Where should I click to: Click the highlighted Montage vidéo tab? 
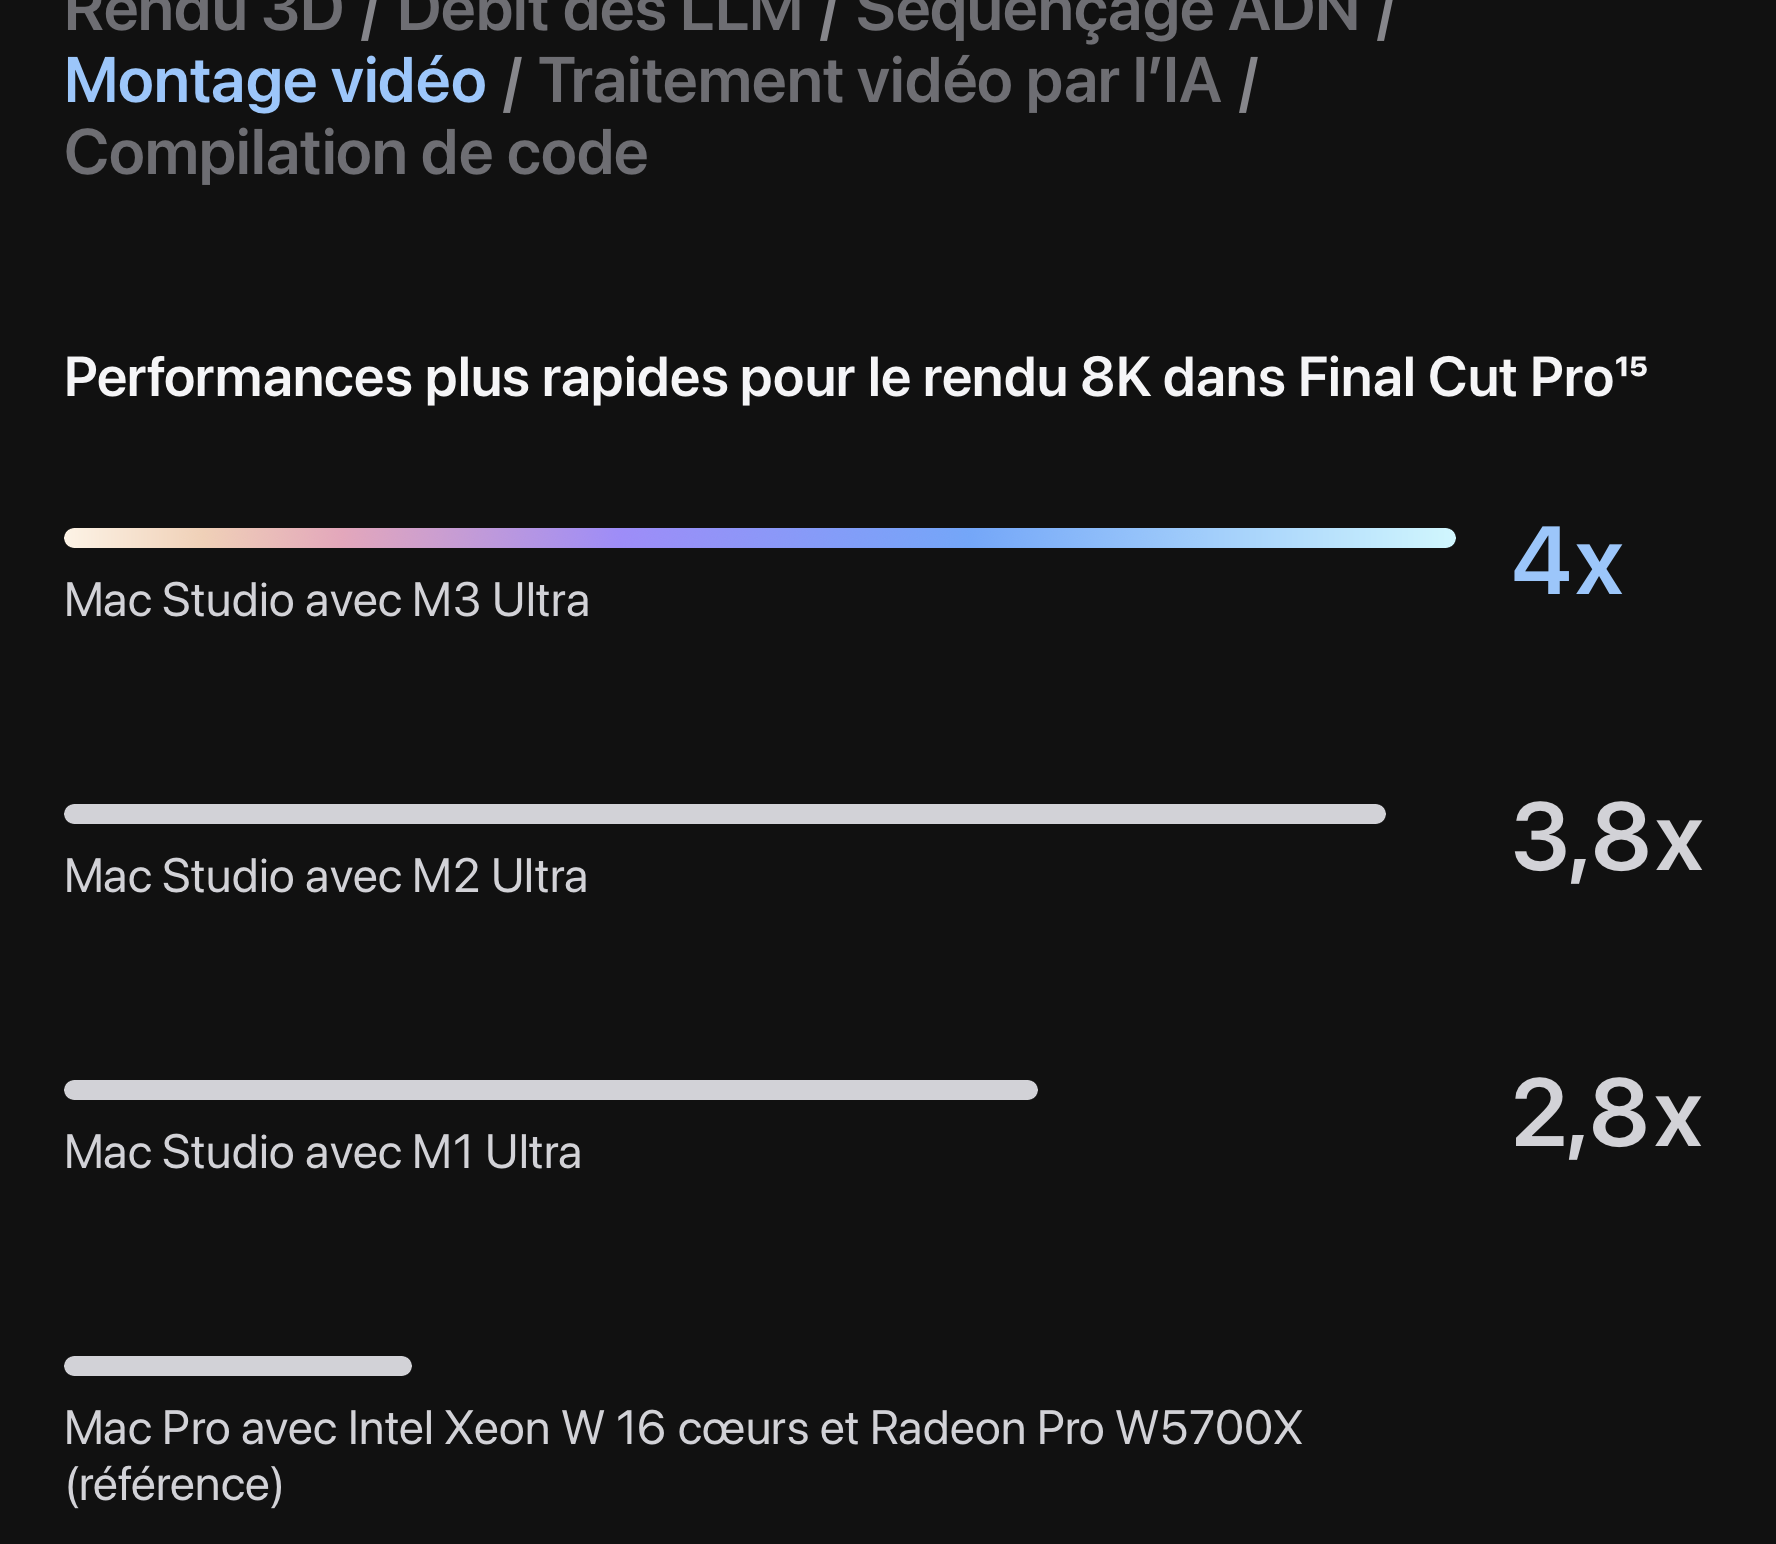coord(275,81)
